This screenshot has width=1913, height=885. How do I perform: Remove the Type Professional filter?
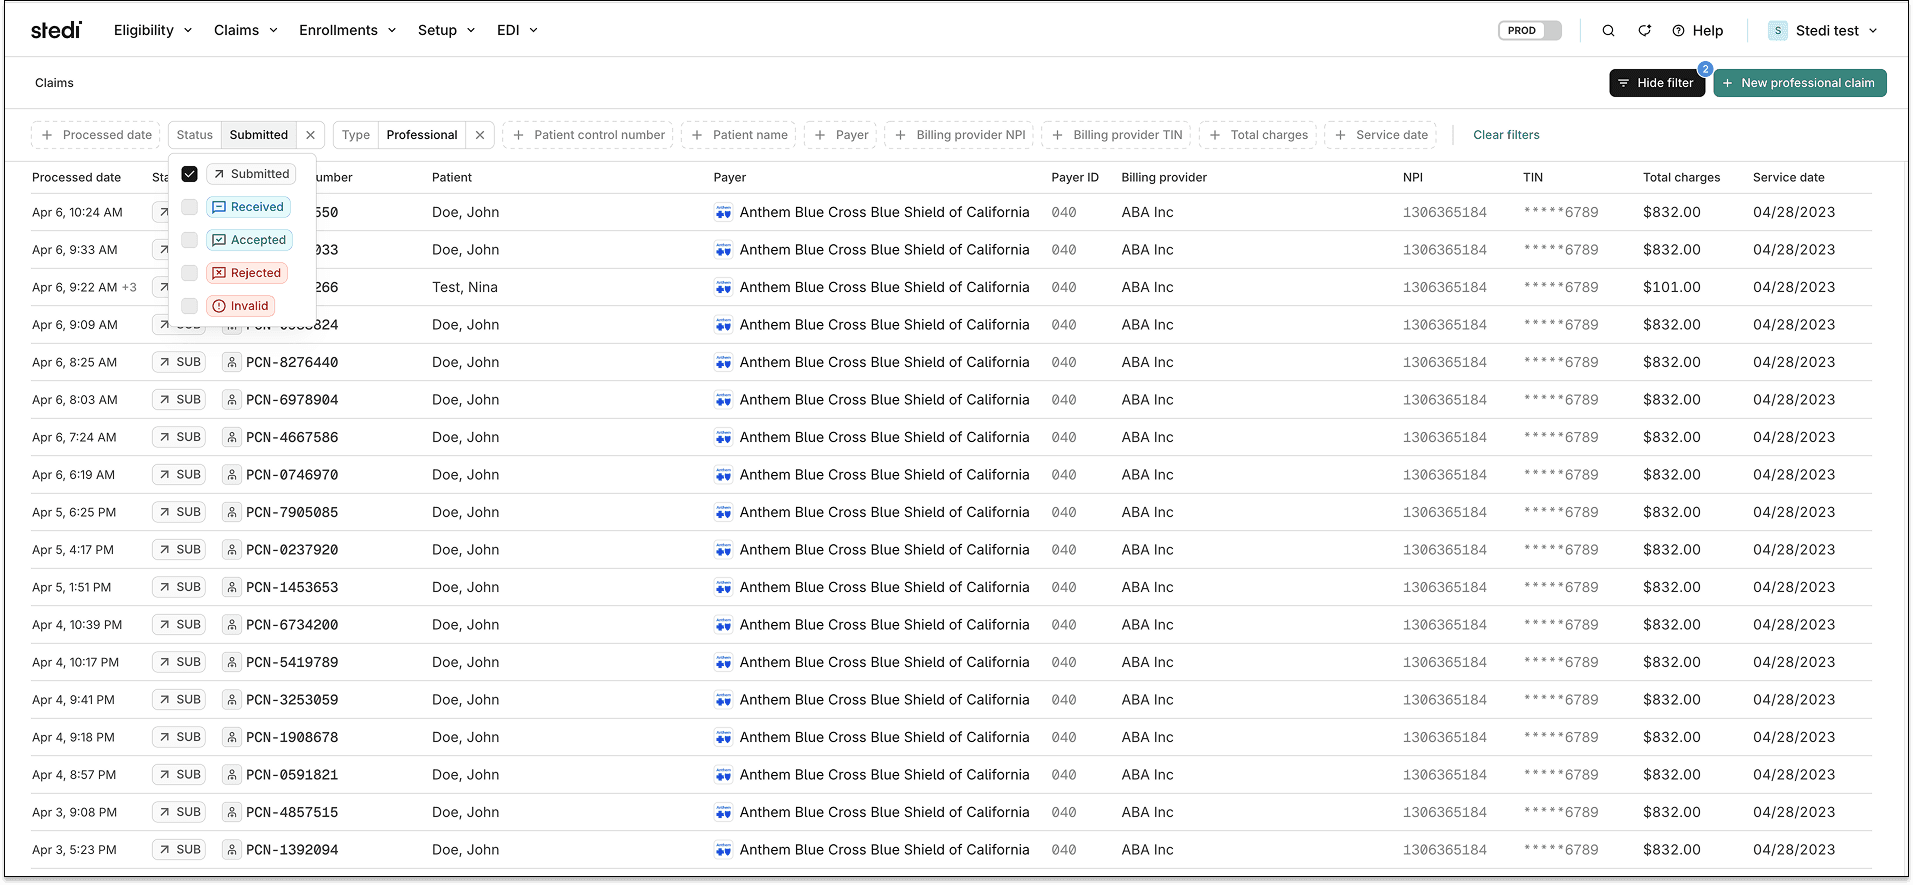(x=480, y=135)
